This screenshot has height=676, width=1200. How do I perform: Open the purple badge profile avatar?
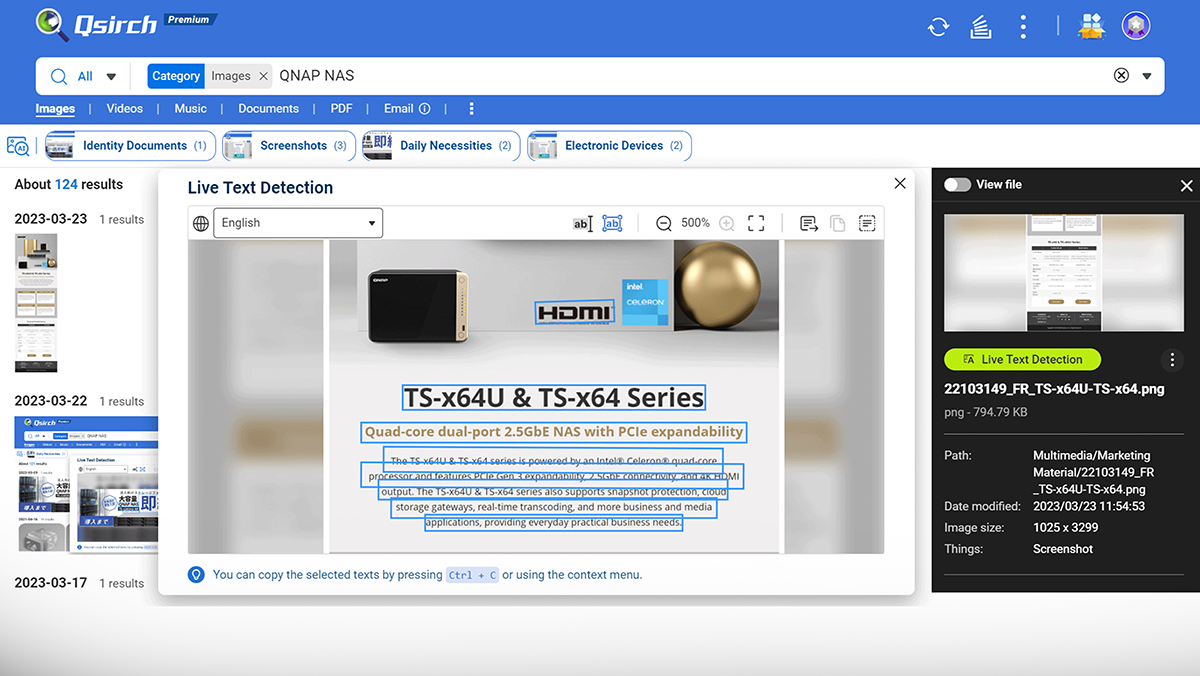click(1135, 26)
